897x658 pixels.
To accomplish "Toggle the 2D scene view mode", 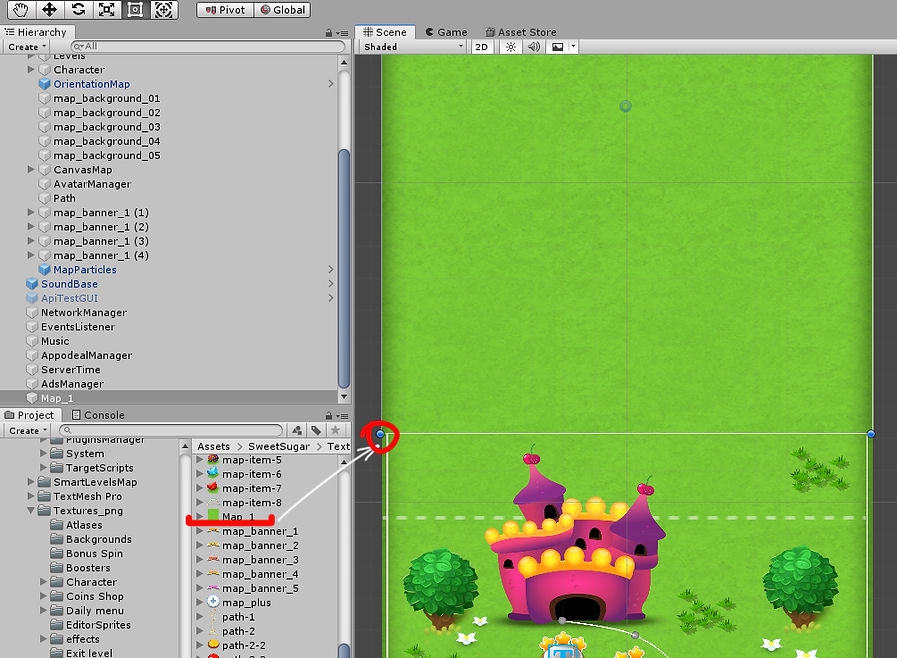I will pyautogui.click(x=482, y=47).
